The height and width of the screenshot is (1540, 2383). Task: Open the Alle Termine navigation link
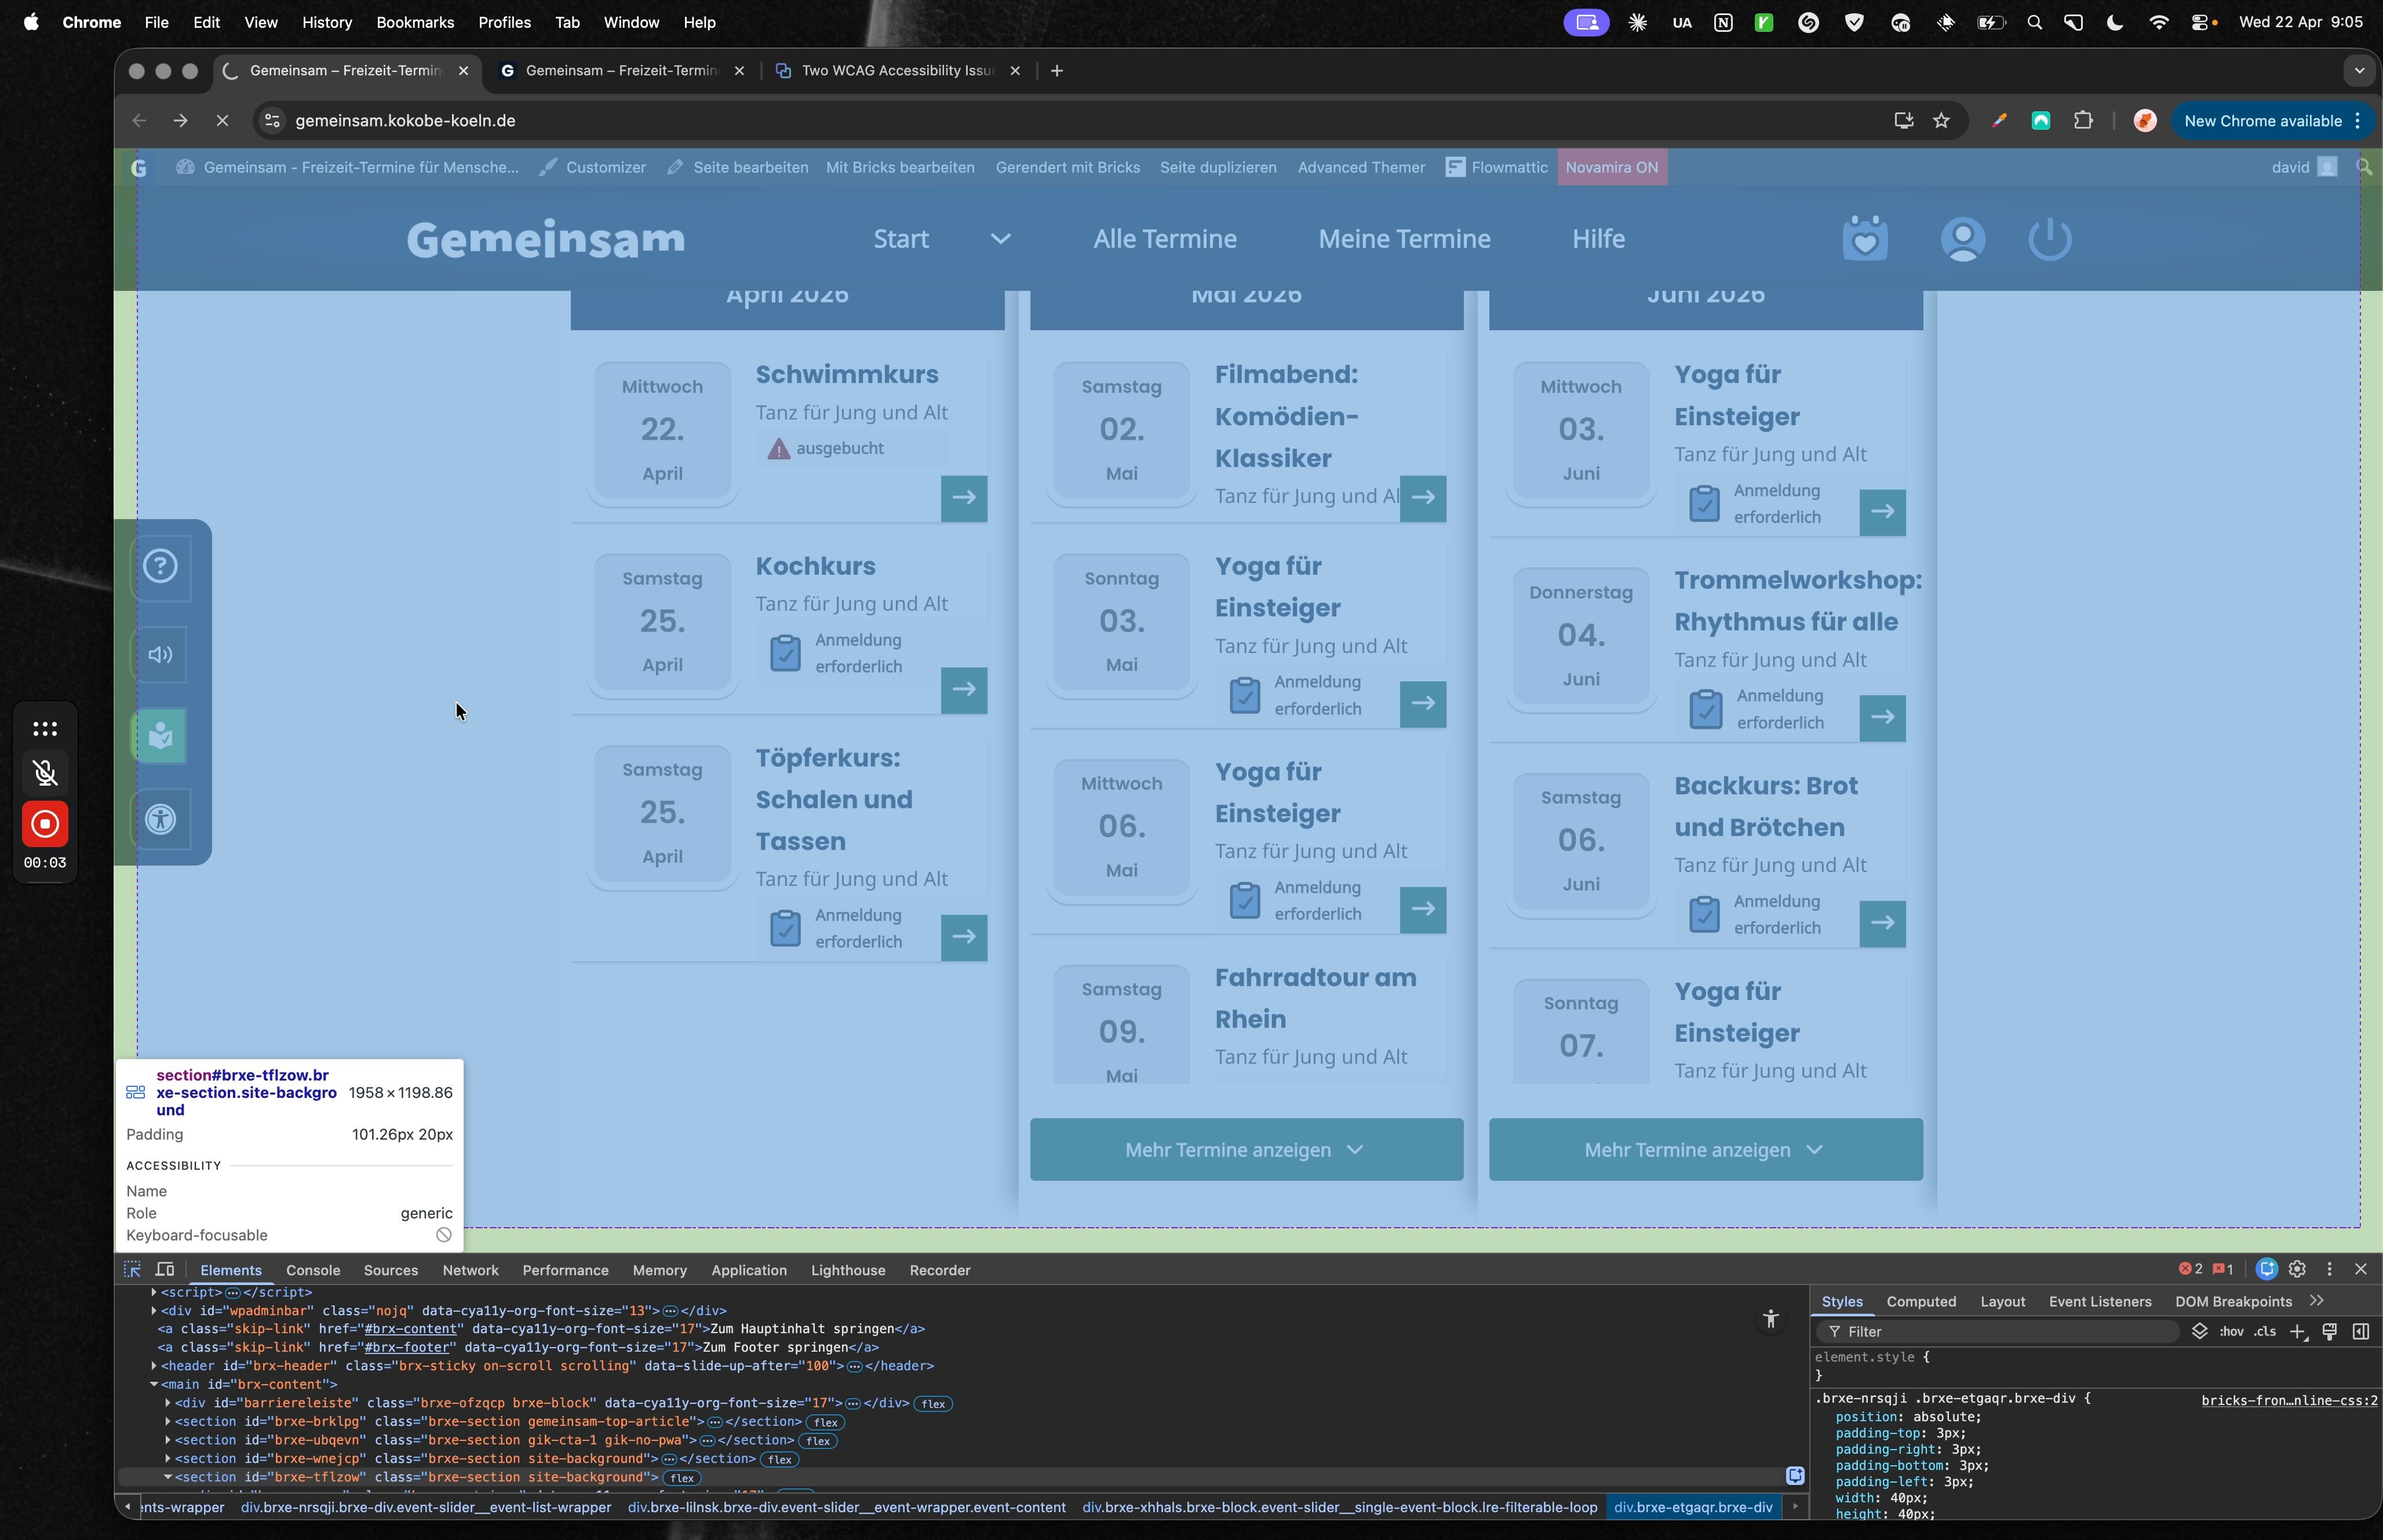(1164, 239)
